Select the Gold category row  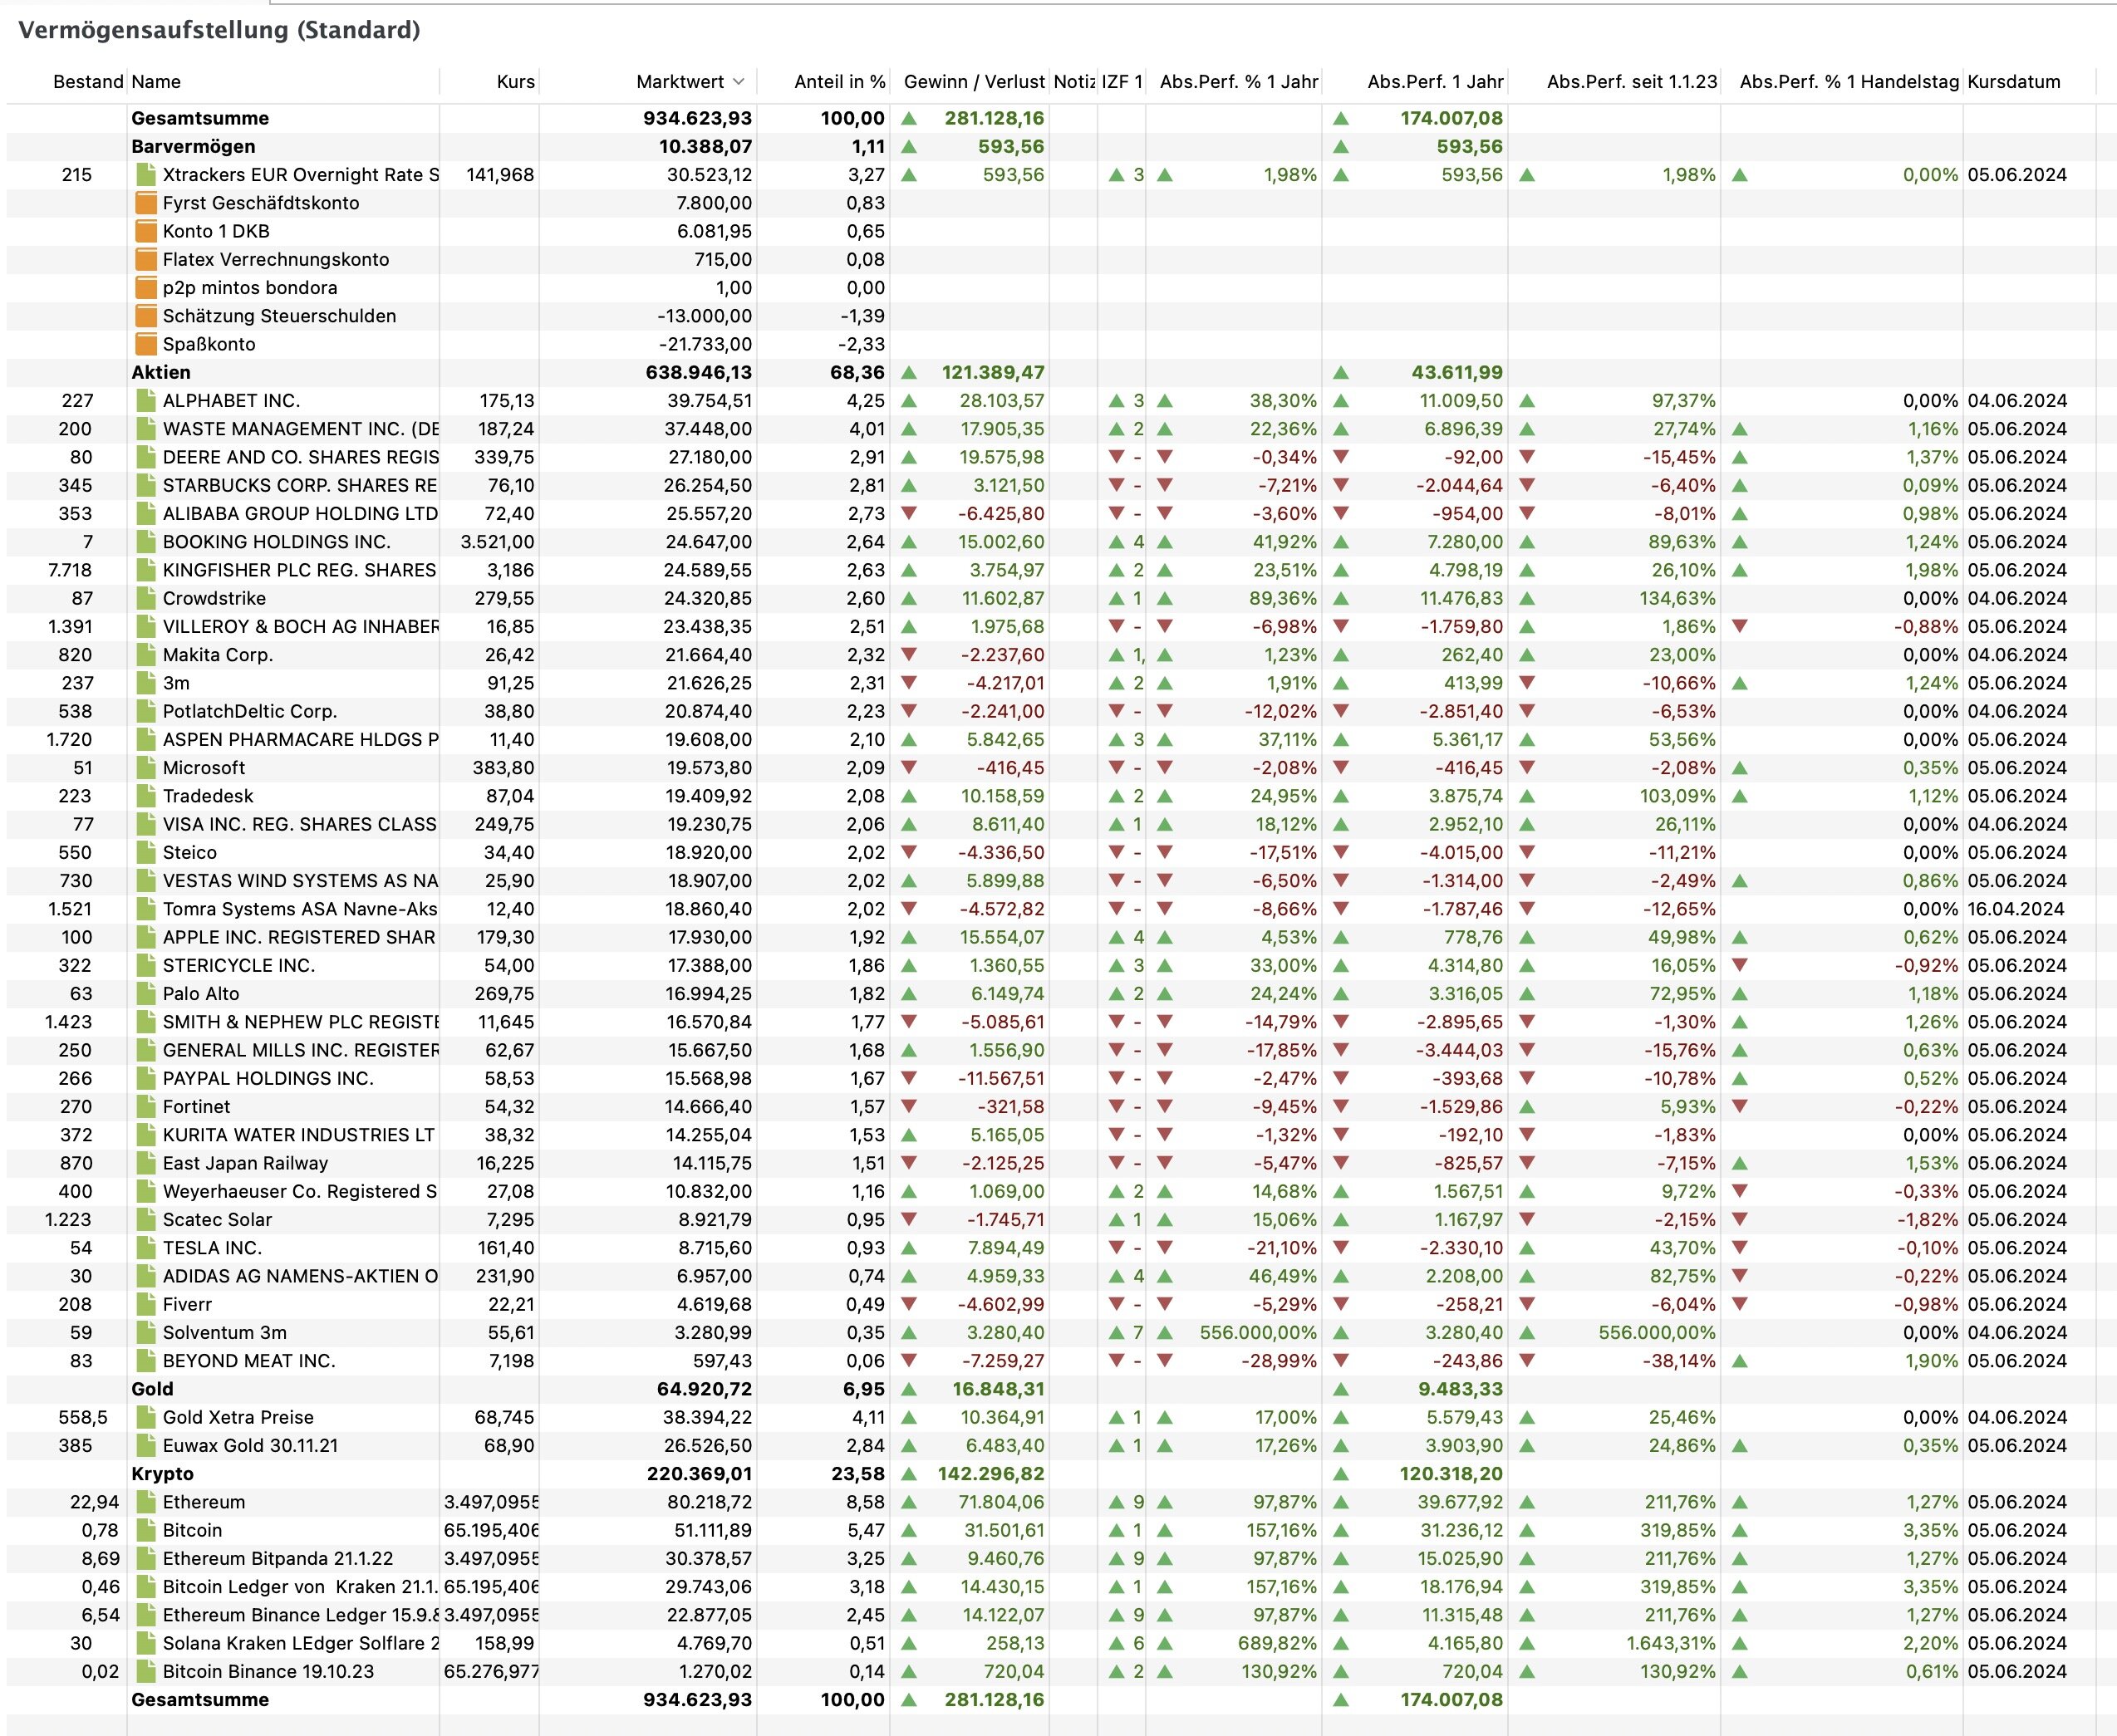[x=152, y=1389]
